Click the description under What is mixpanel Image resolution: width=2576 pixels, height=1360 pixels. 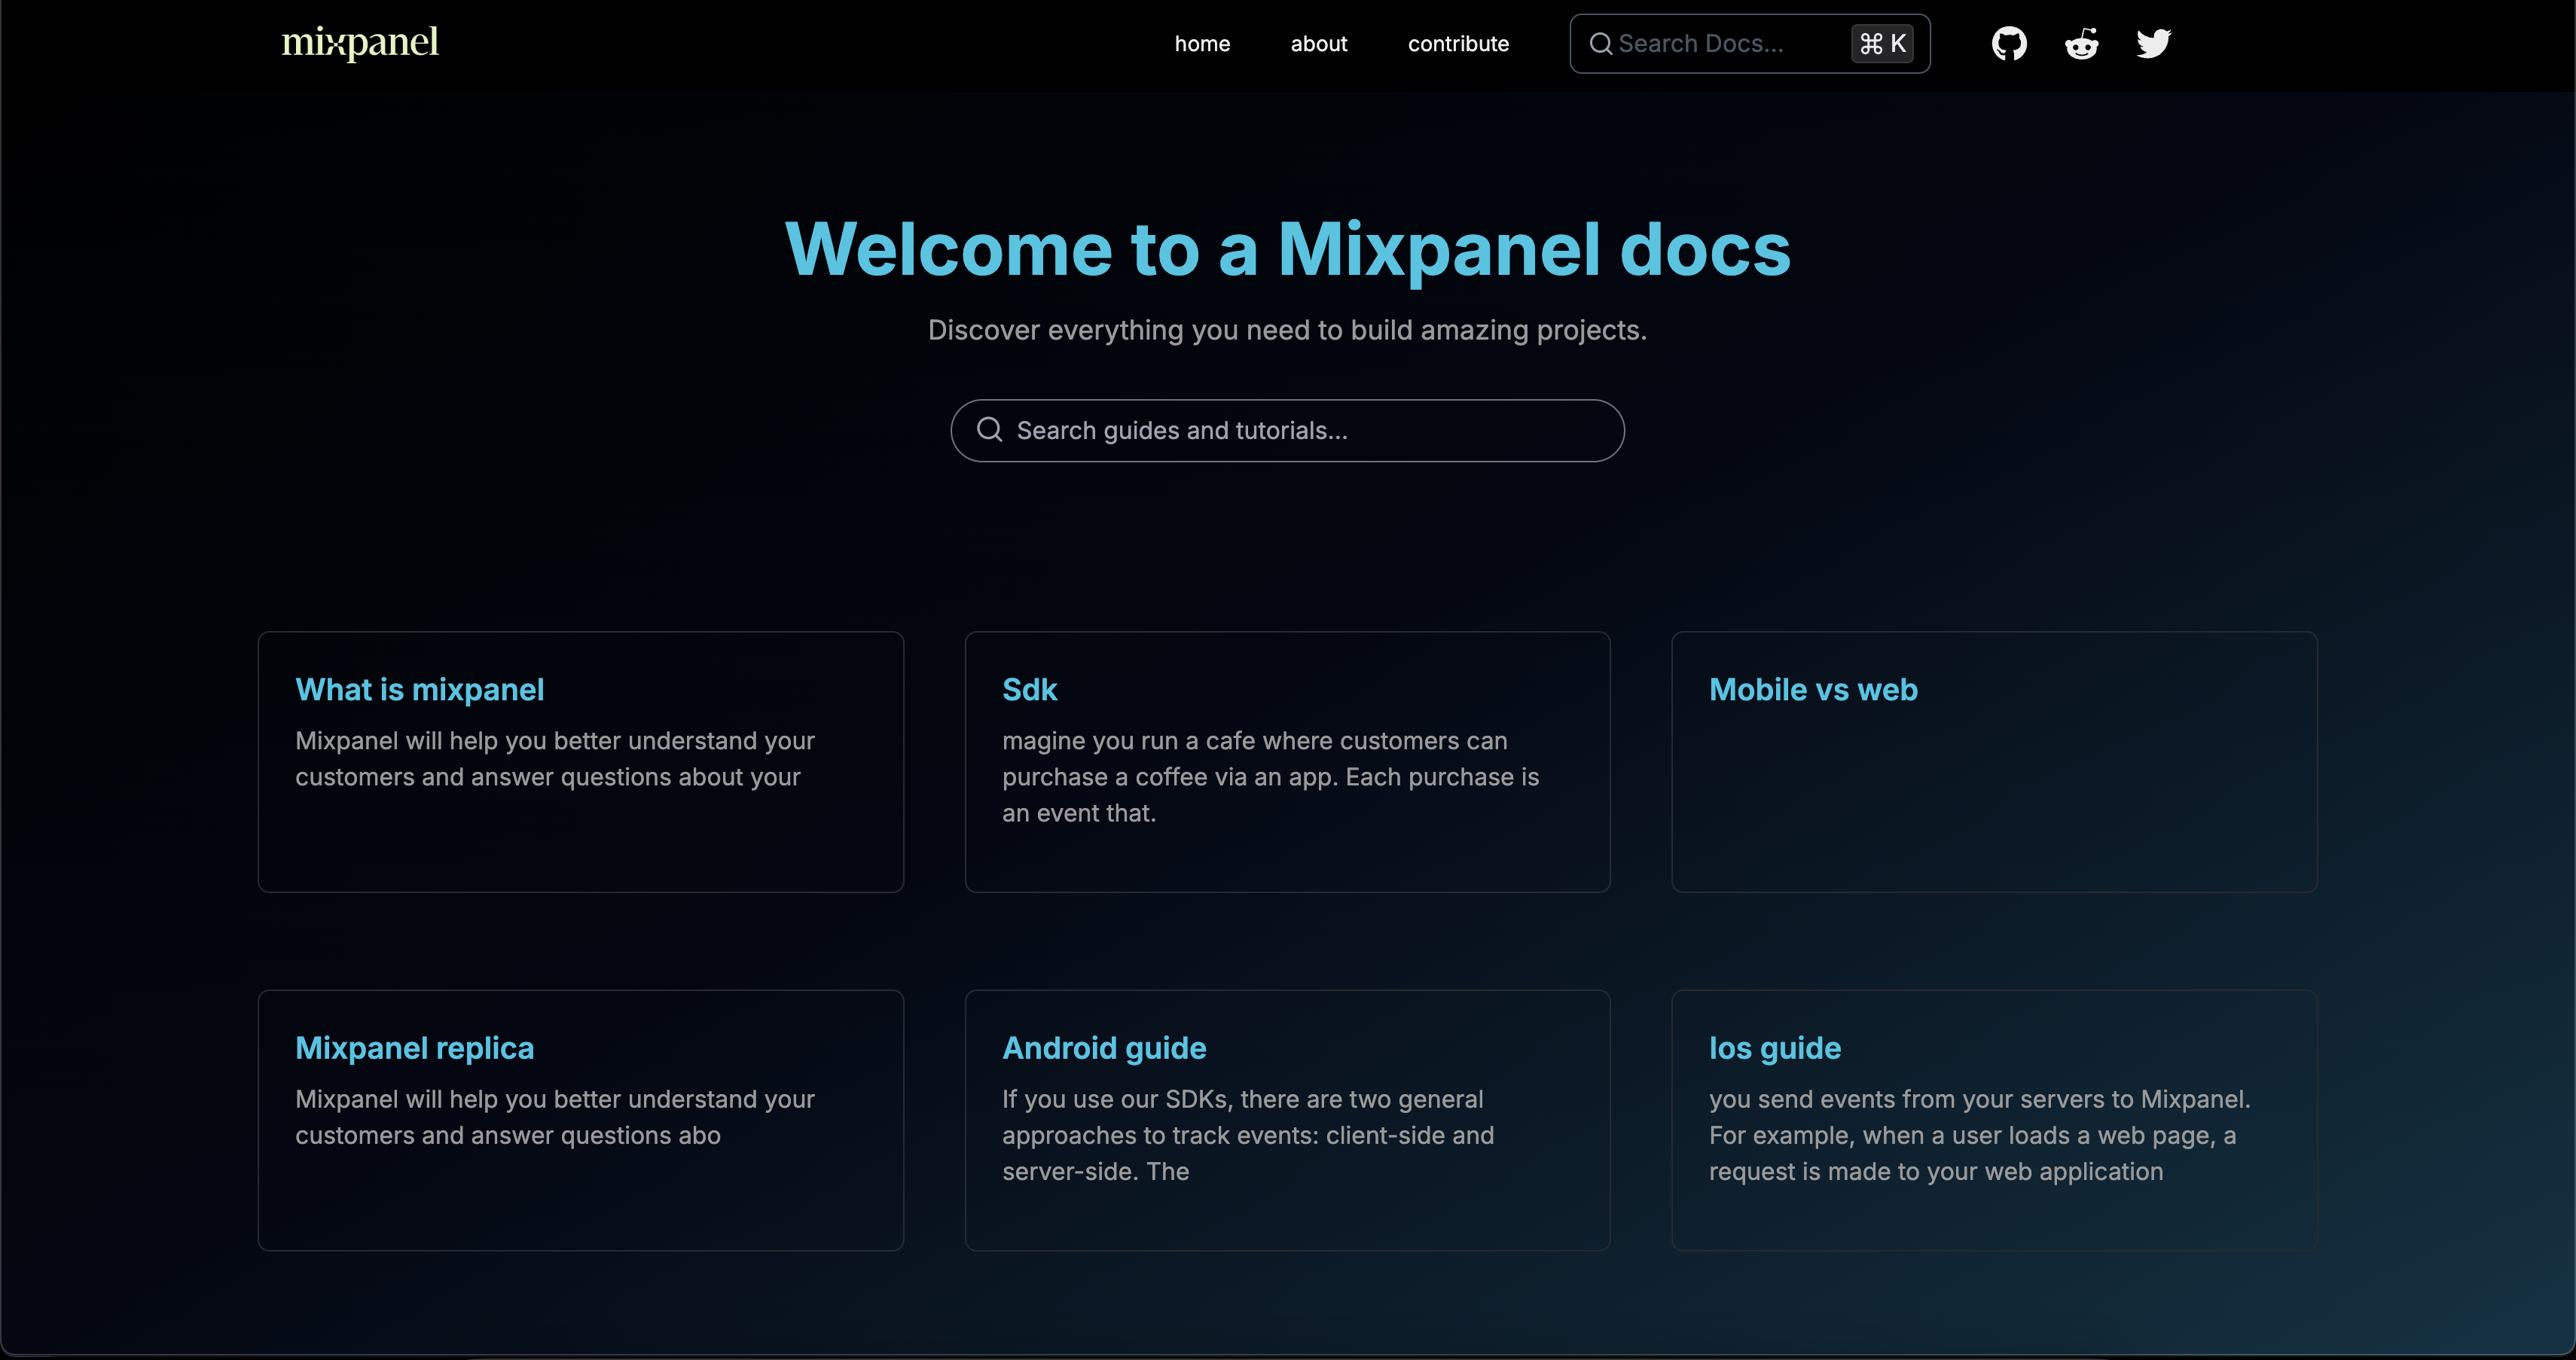(555, 759)
